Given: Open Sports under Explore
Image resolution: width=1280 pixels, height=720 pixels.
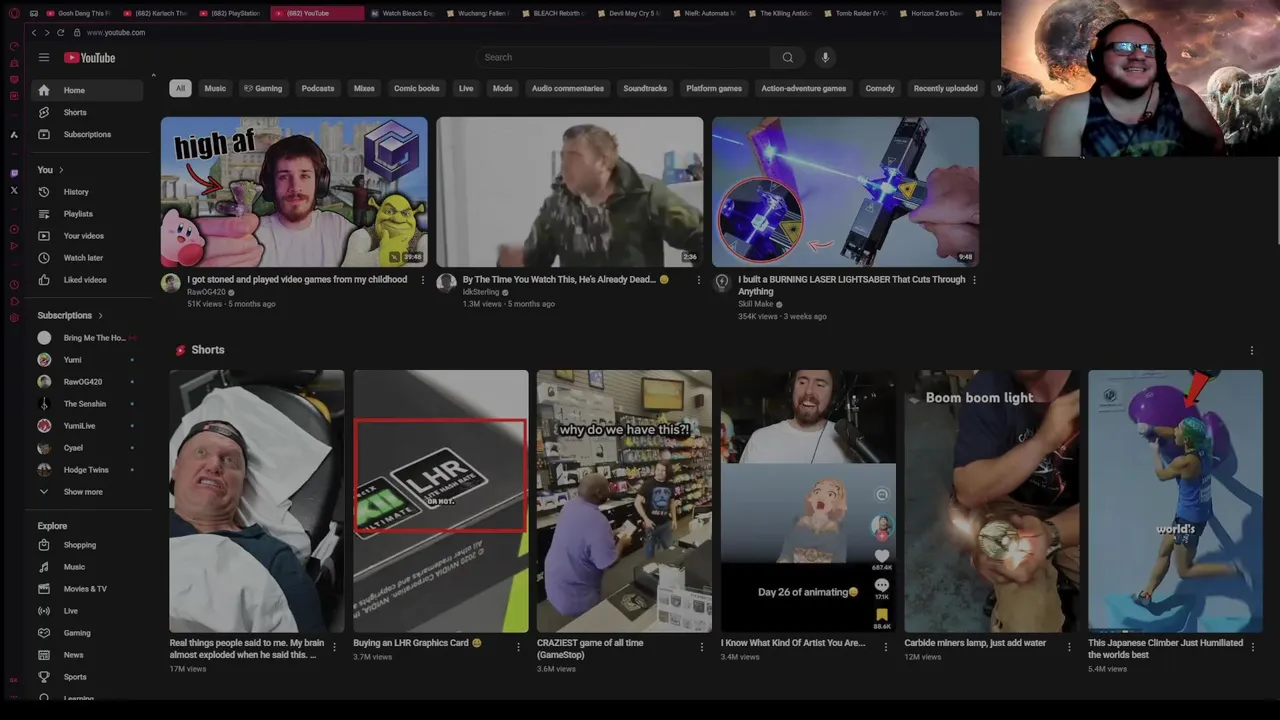Looking at the screenshot, I should 87,677.
